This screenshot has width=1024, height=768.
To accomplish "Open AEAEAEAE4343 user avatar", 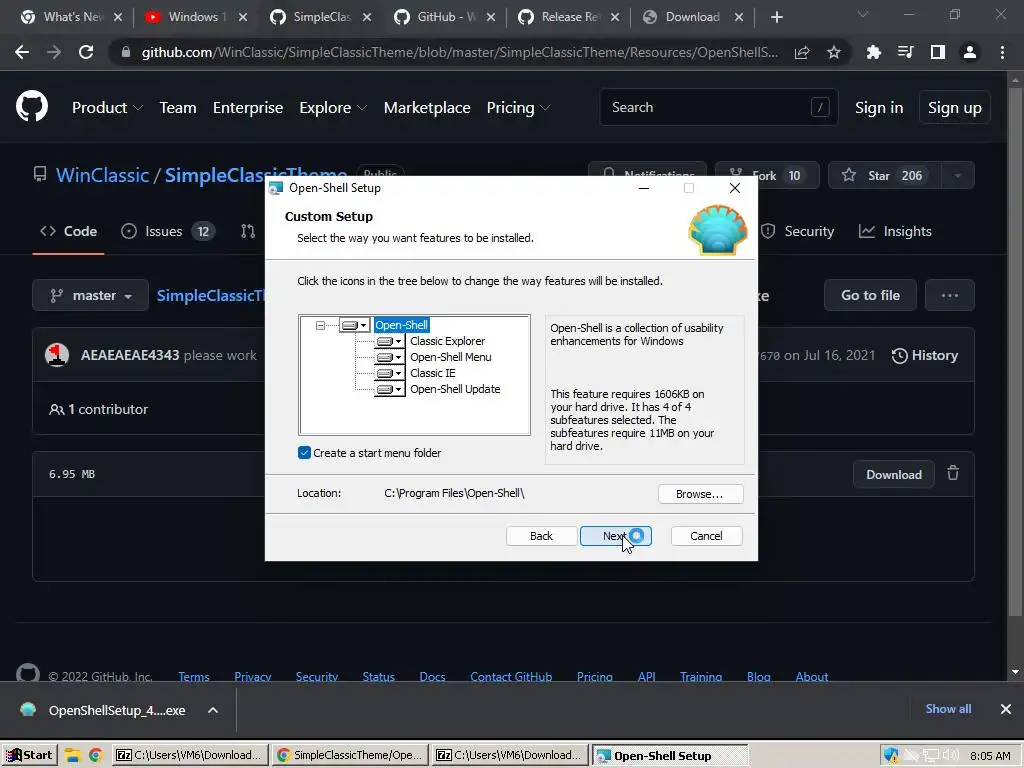I will (x=57, y=355).
